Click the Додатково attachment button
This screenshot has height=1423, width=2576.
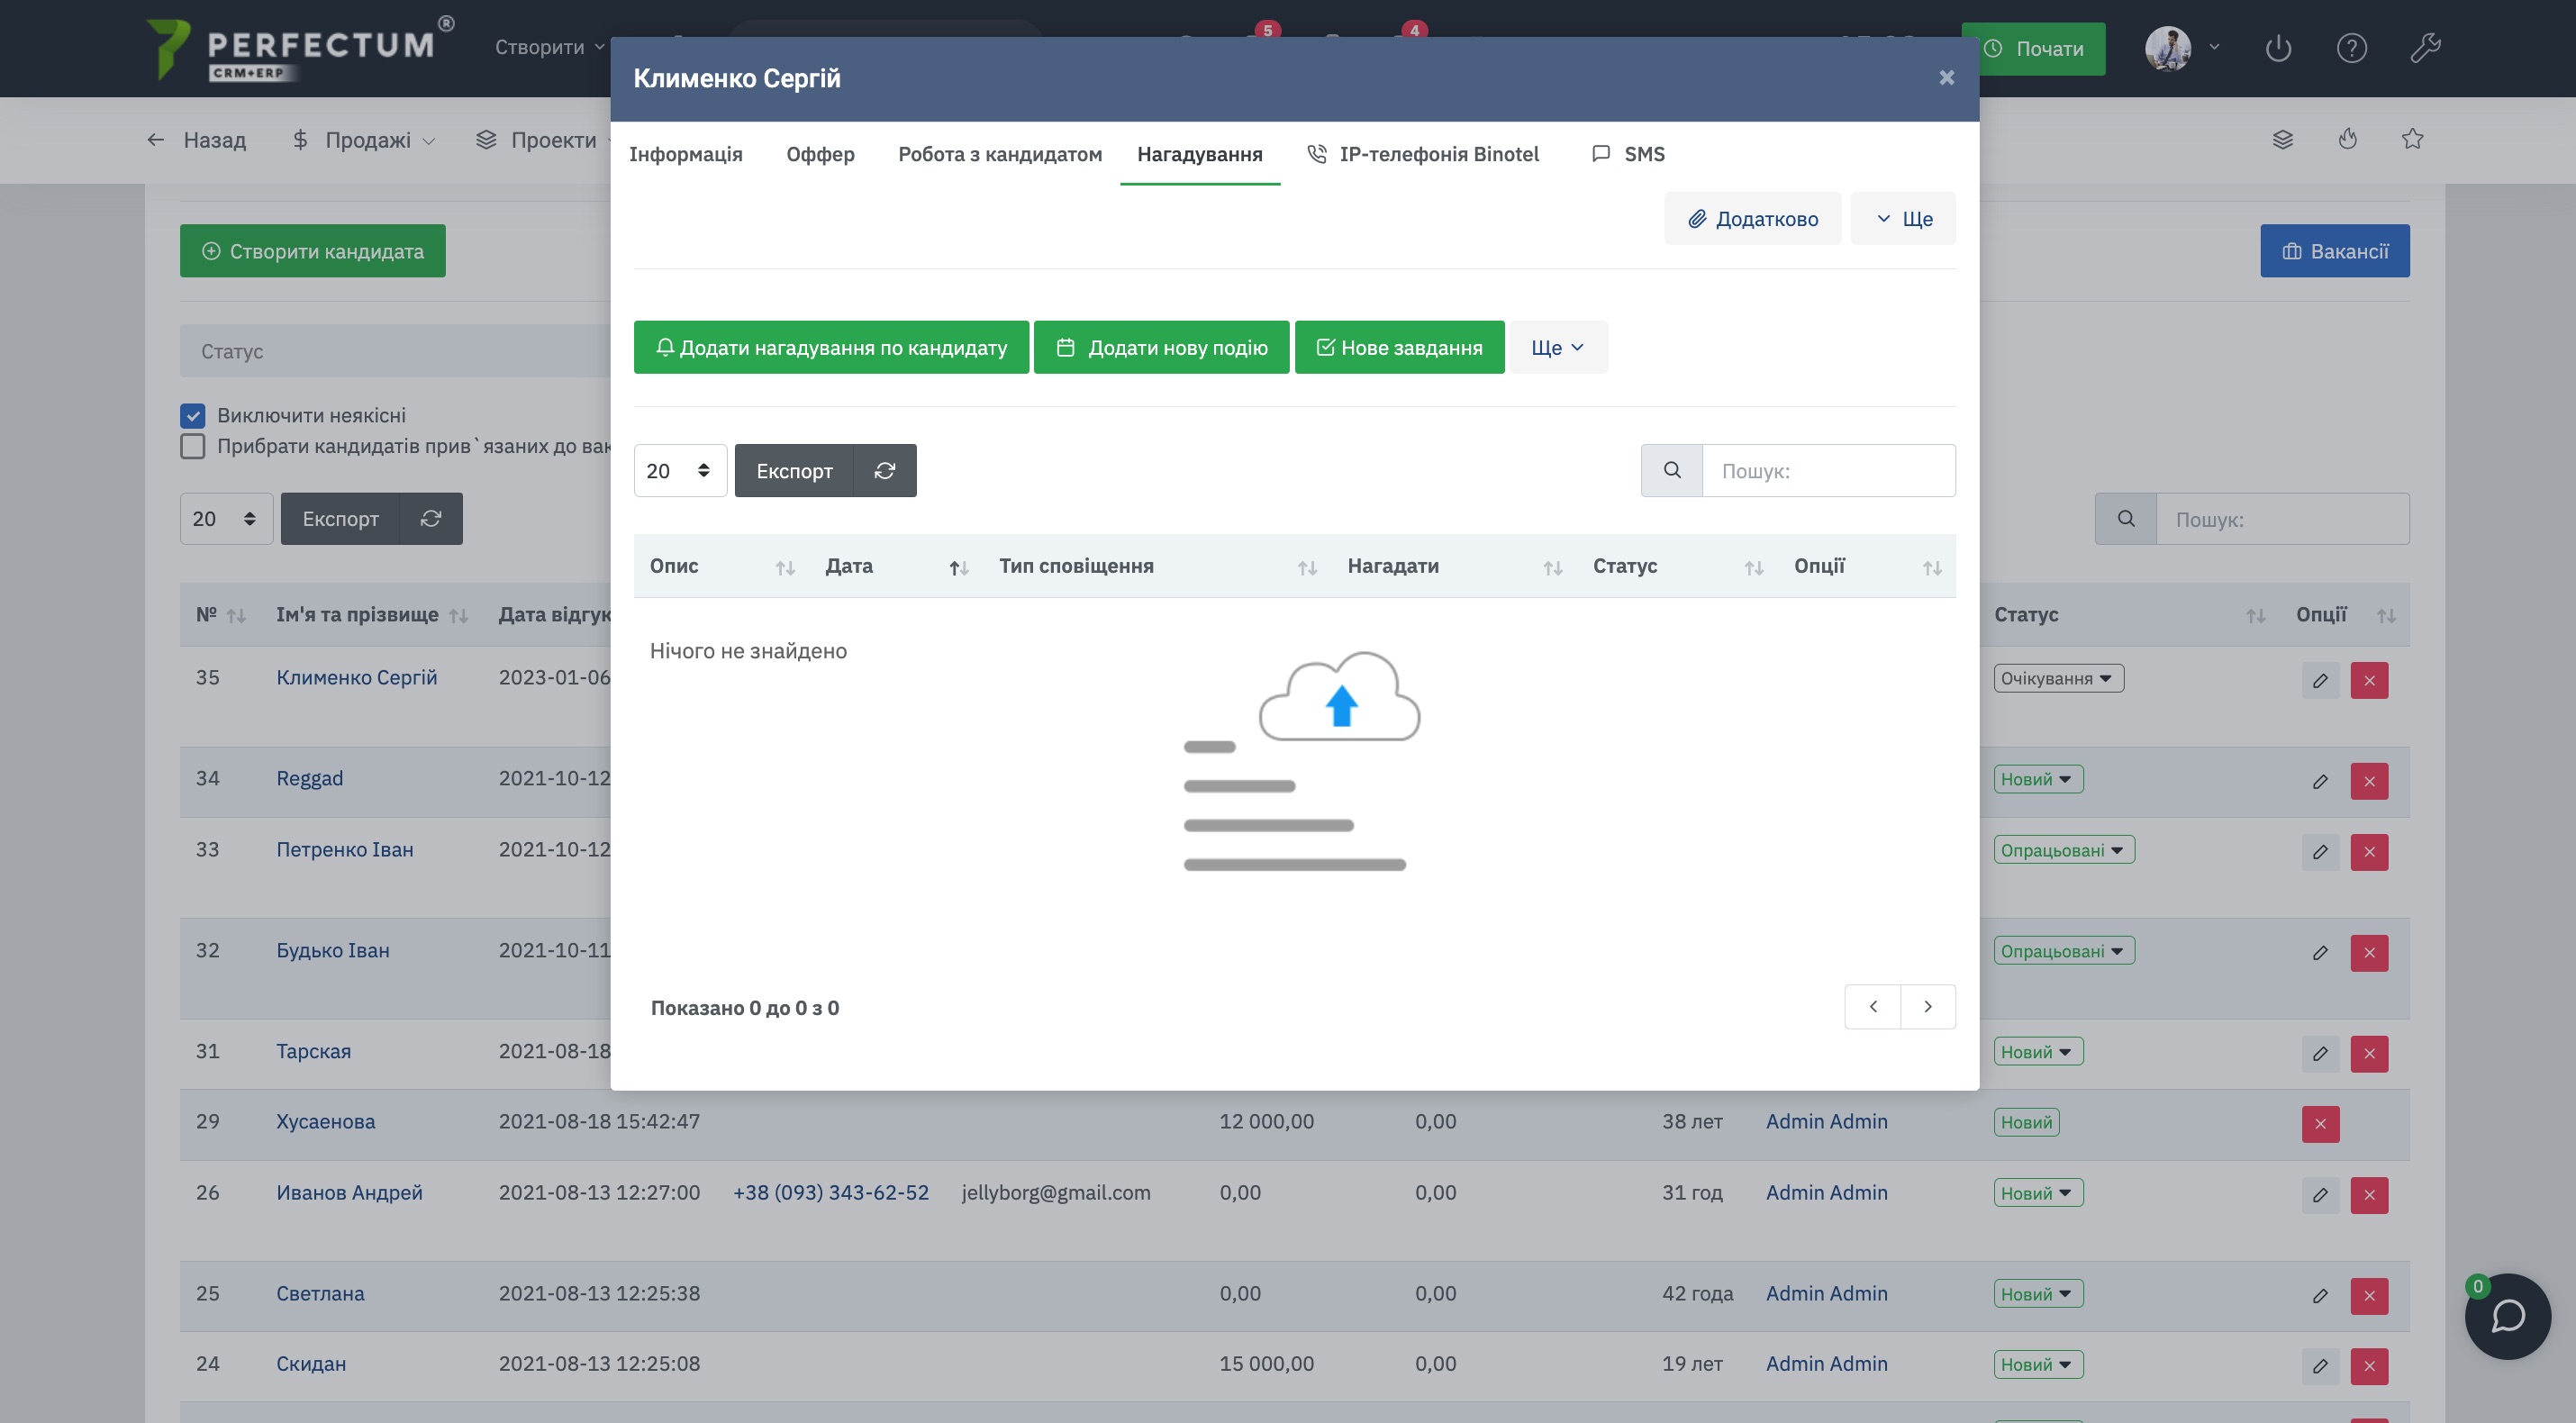click(1752, 219)
